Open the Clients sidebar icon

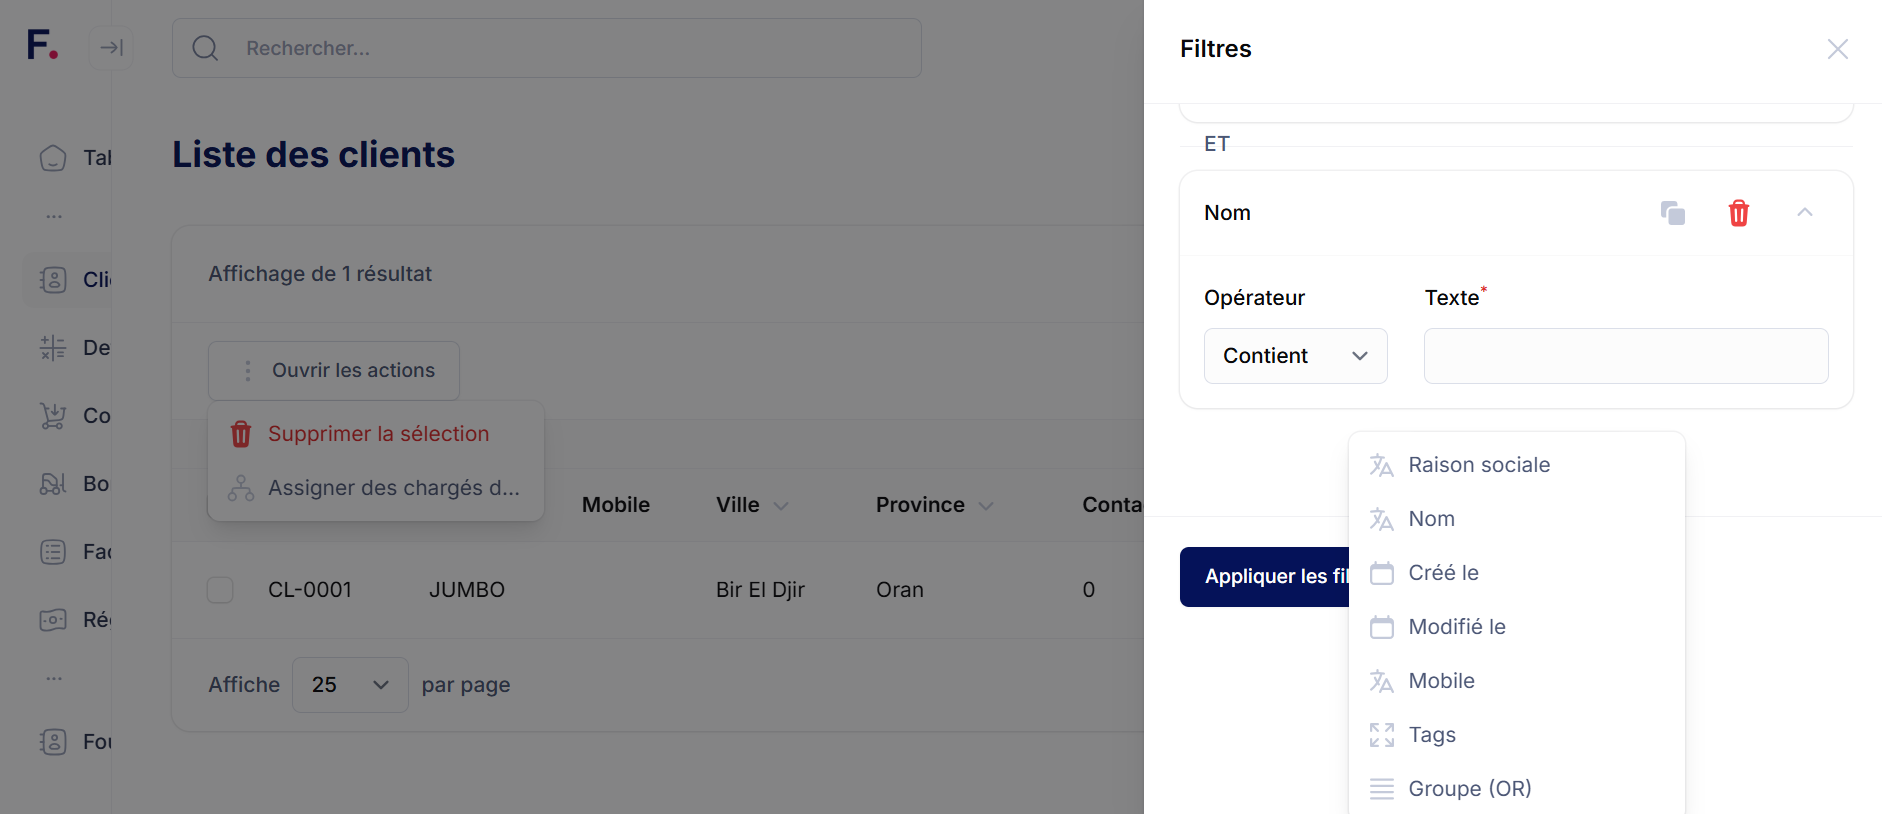[53, 280]
